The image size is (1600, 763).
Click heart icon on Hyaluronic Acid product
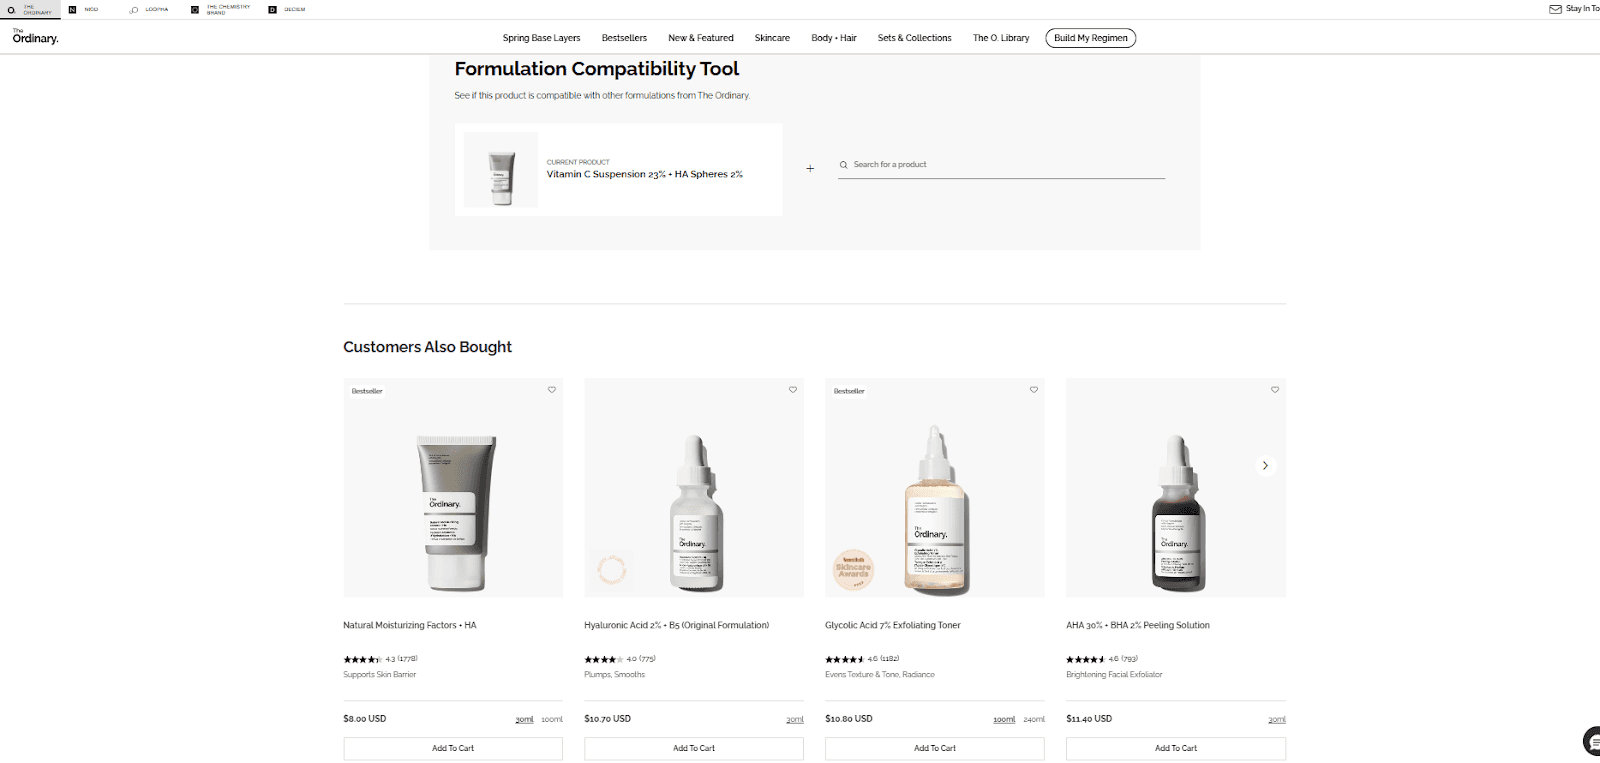[793, 390]
